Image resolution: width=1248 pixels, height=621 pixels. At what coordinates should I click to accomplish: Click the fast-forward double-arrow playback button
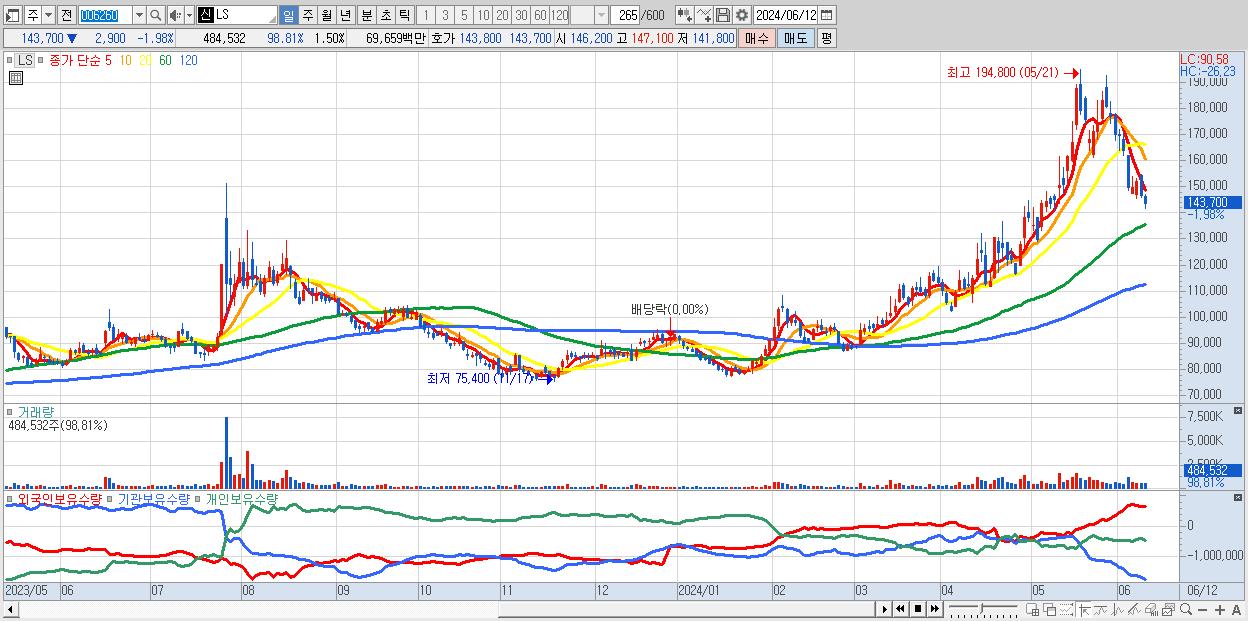(x=934, y=609)
